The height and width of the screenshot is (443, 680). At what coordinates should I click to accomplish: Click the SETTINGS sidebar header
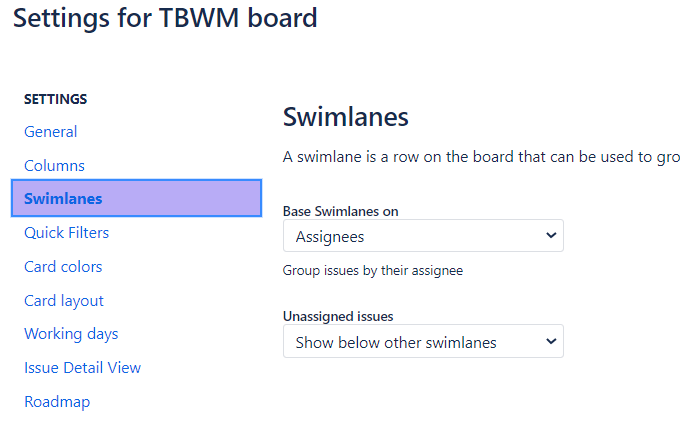[56, 99]
